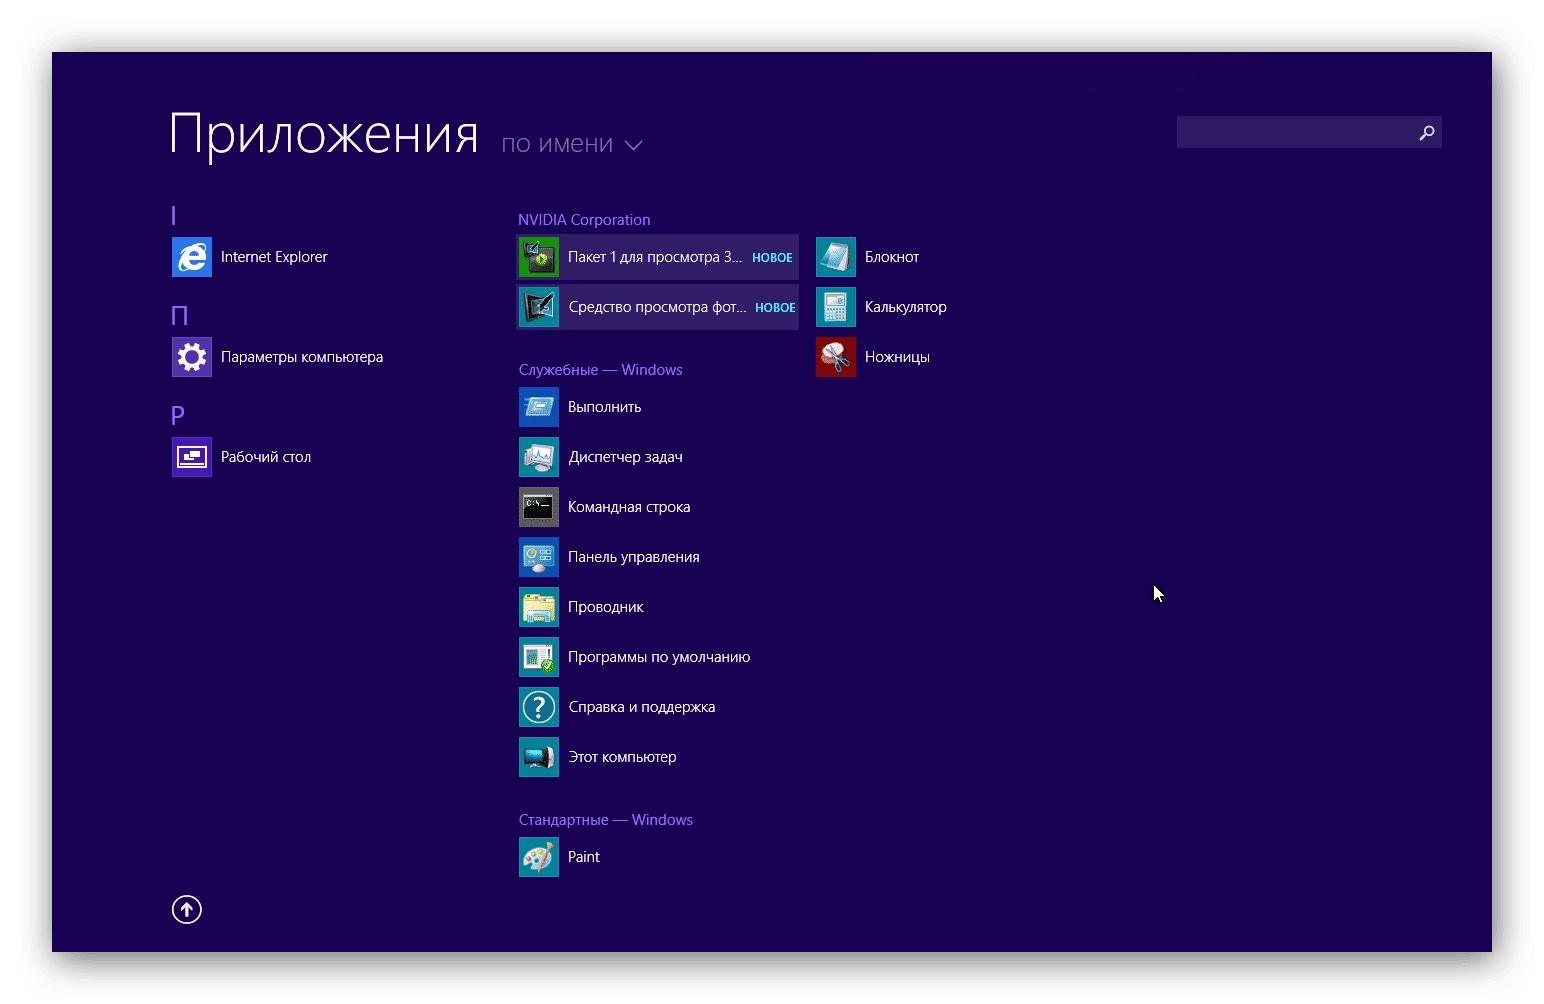Click the Проводник folder icon
Screen dimensions: 1544x1004
pos(539,607)
